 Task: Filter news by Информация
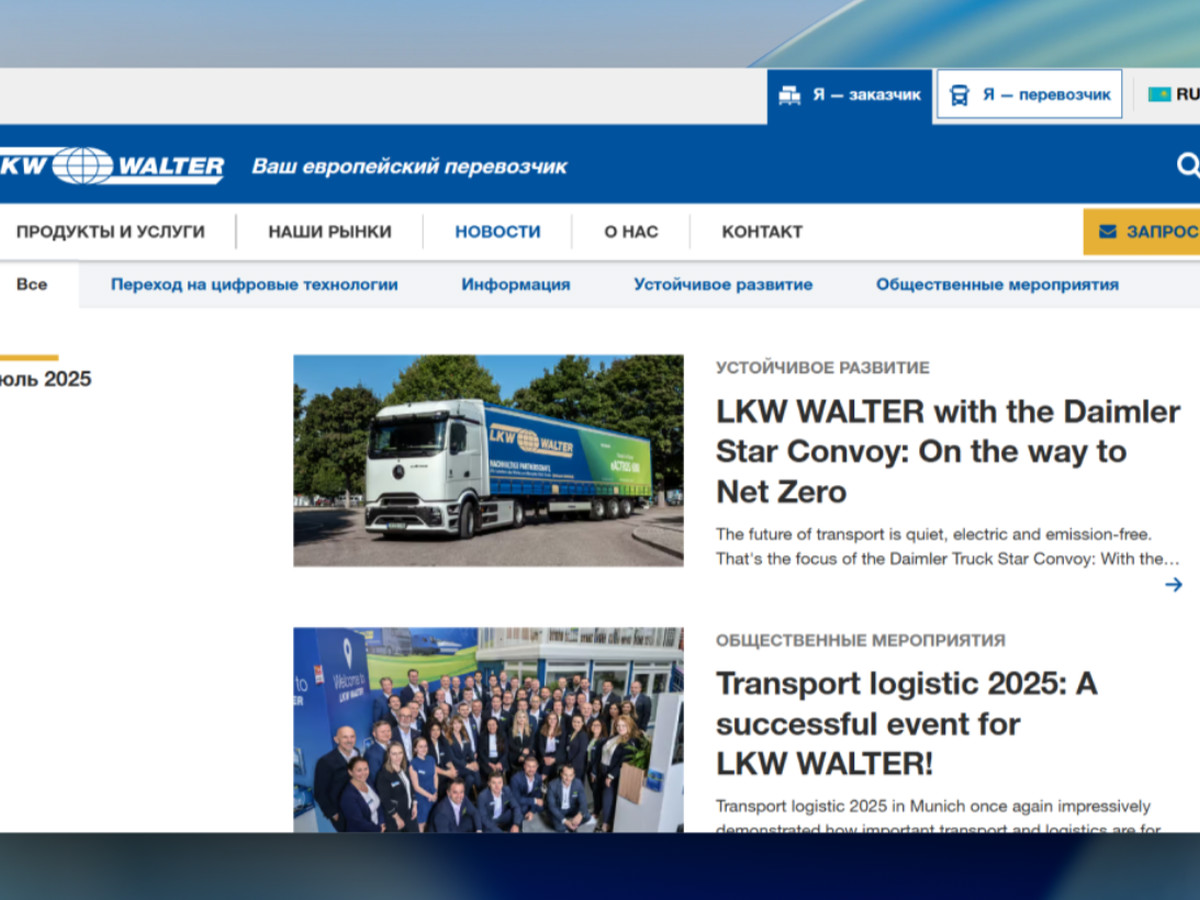pos(516,284)
